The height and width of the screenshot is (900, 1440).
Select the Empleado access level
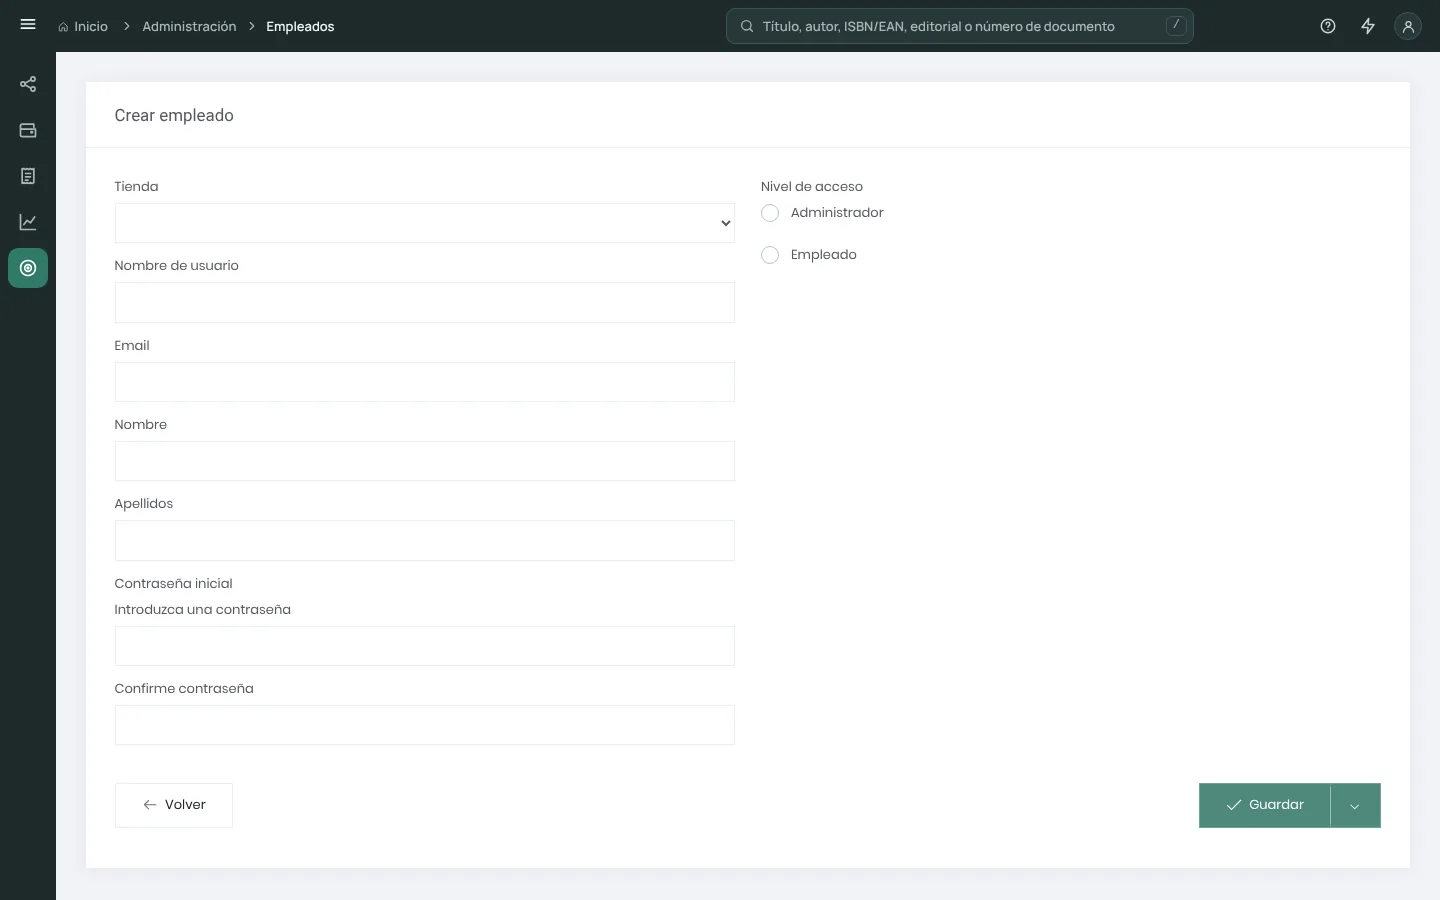[x=770, y=255]
